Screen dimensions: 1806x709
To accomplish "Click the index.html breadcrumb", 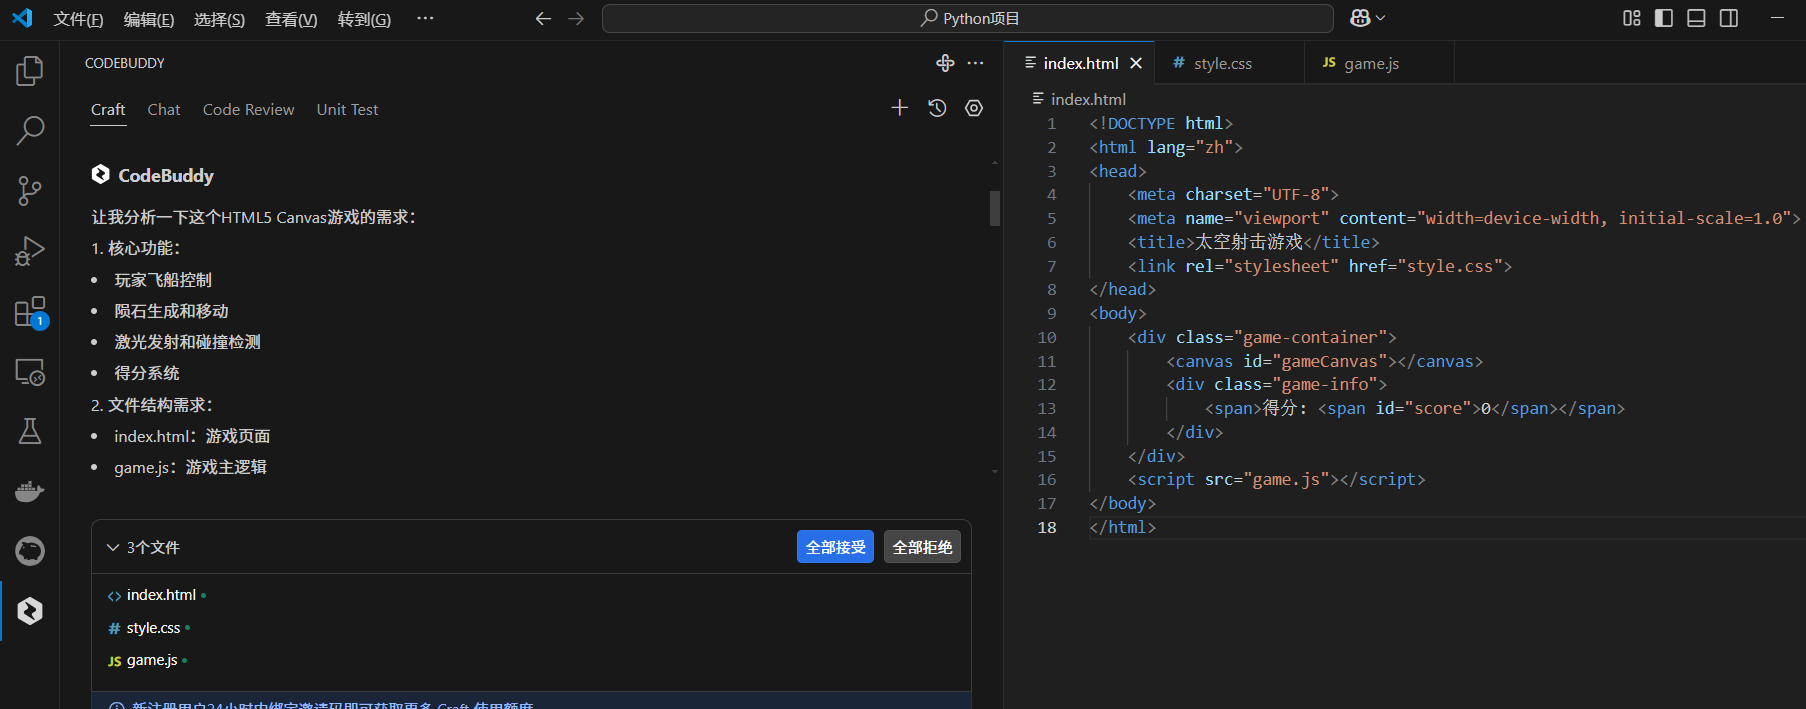I will 1088,99.
